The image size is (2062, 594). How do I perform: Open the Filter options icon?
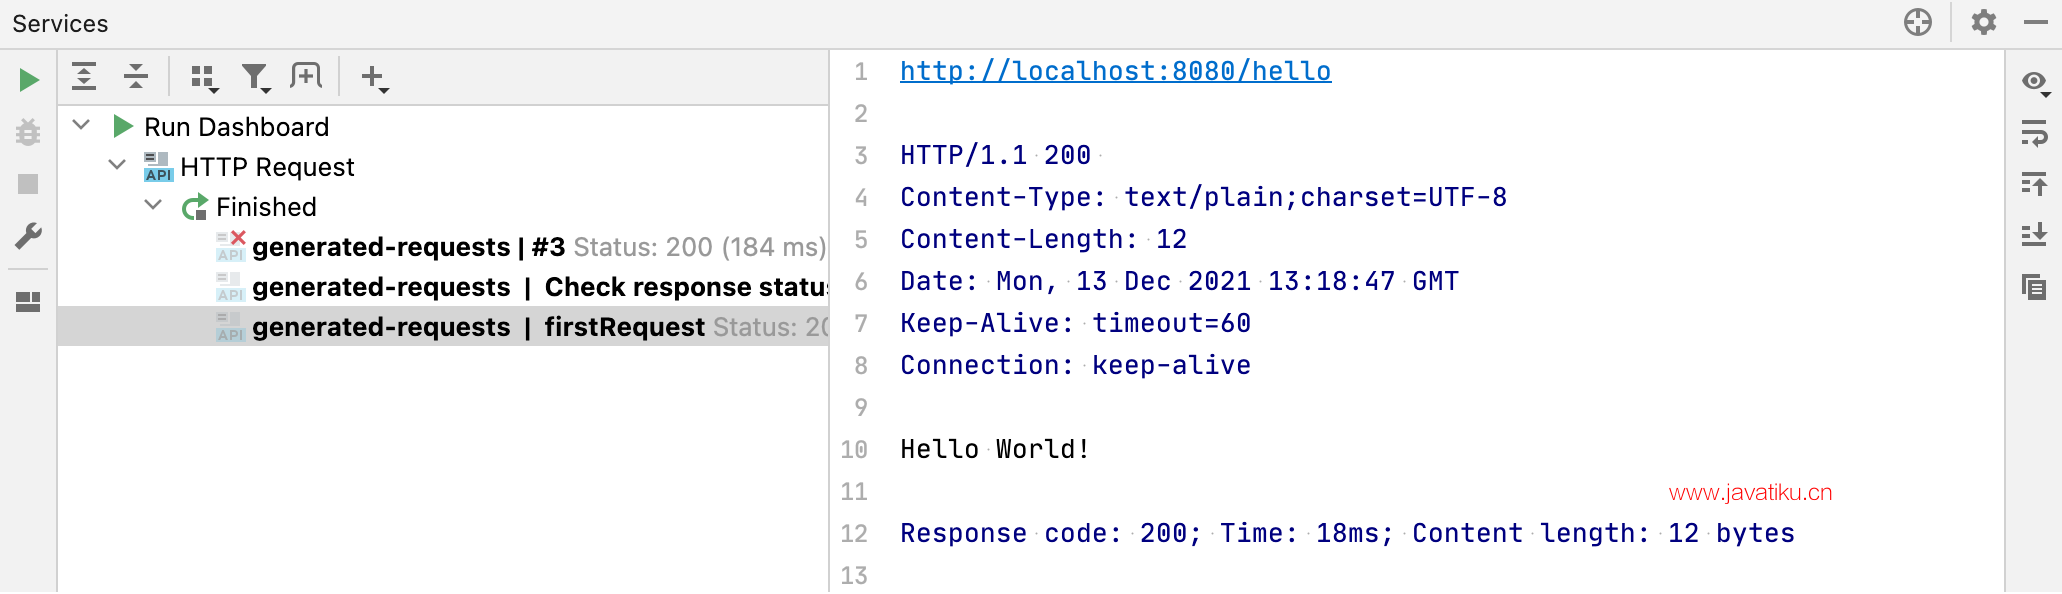[256, 78]
